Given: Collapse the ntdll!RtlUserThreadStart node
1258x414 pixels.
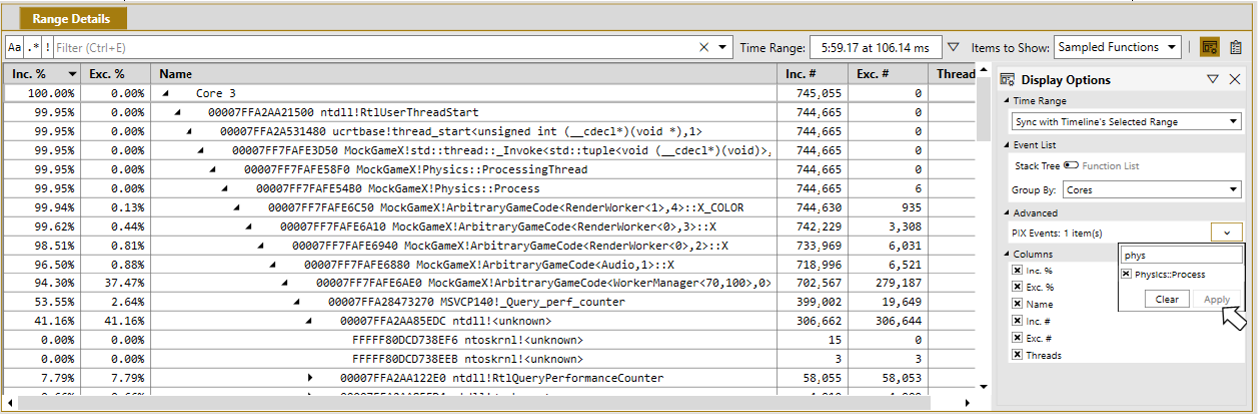Looking at the screenshot, I should click(177, 112).
